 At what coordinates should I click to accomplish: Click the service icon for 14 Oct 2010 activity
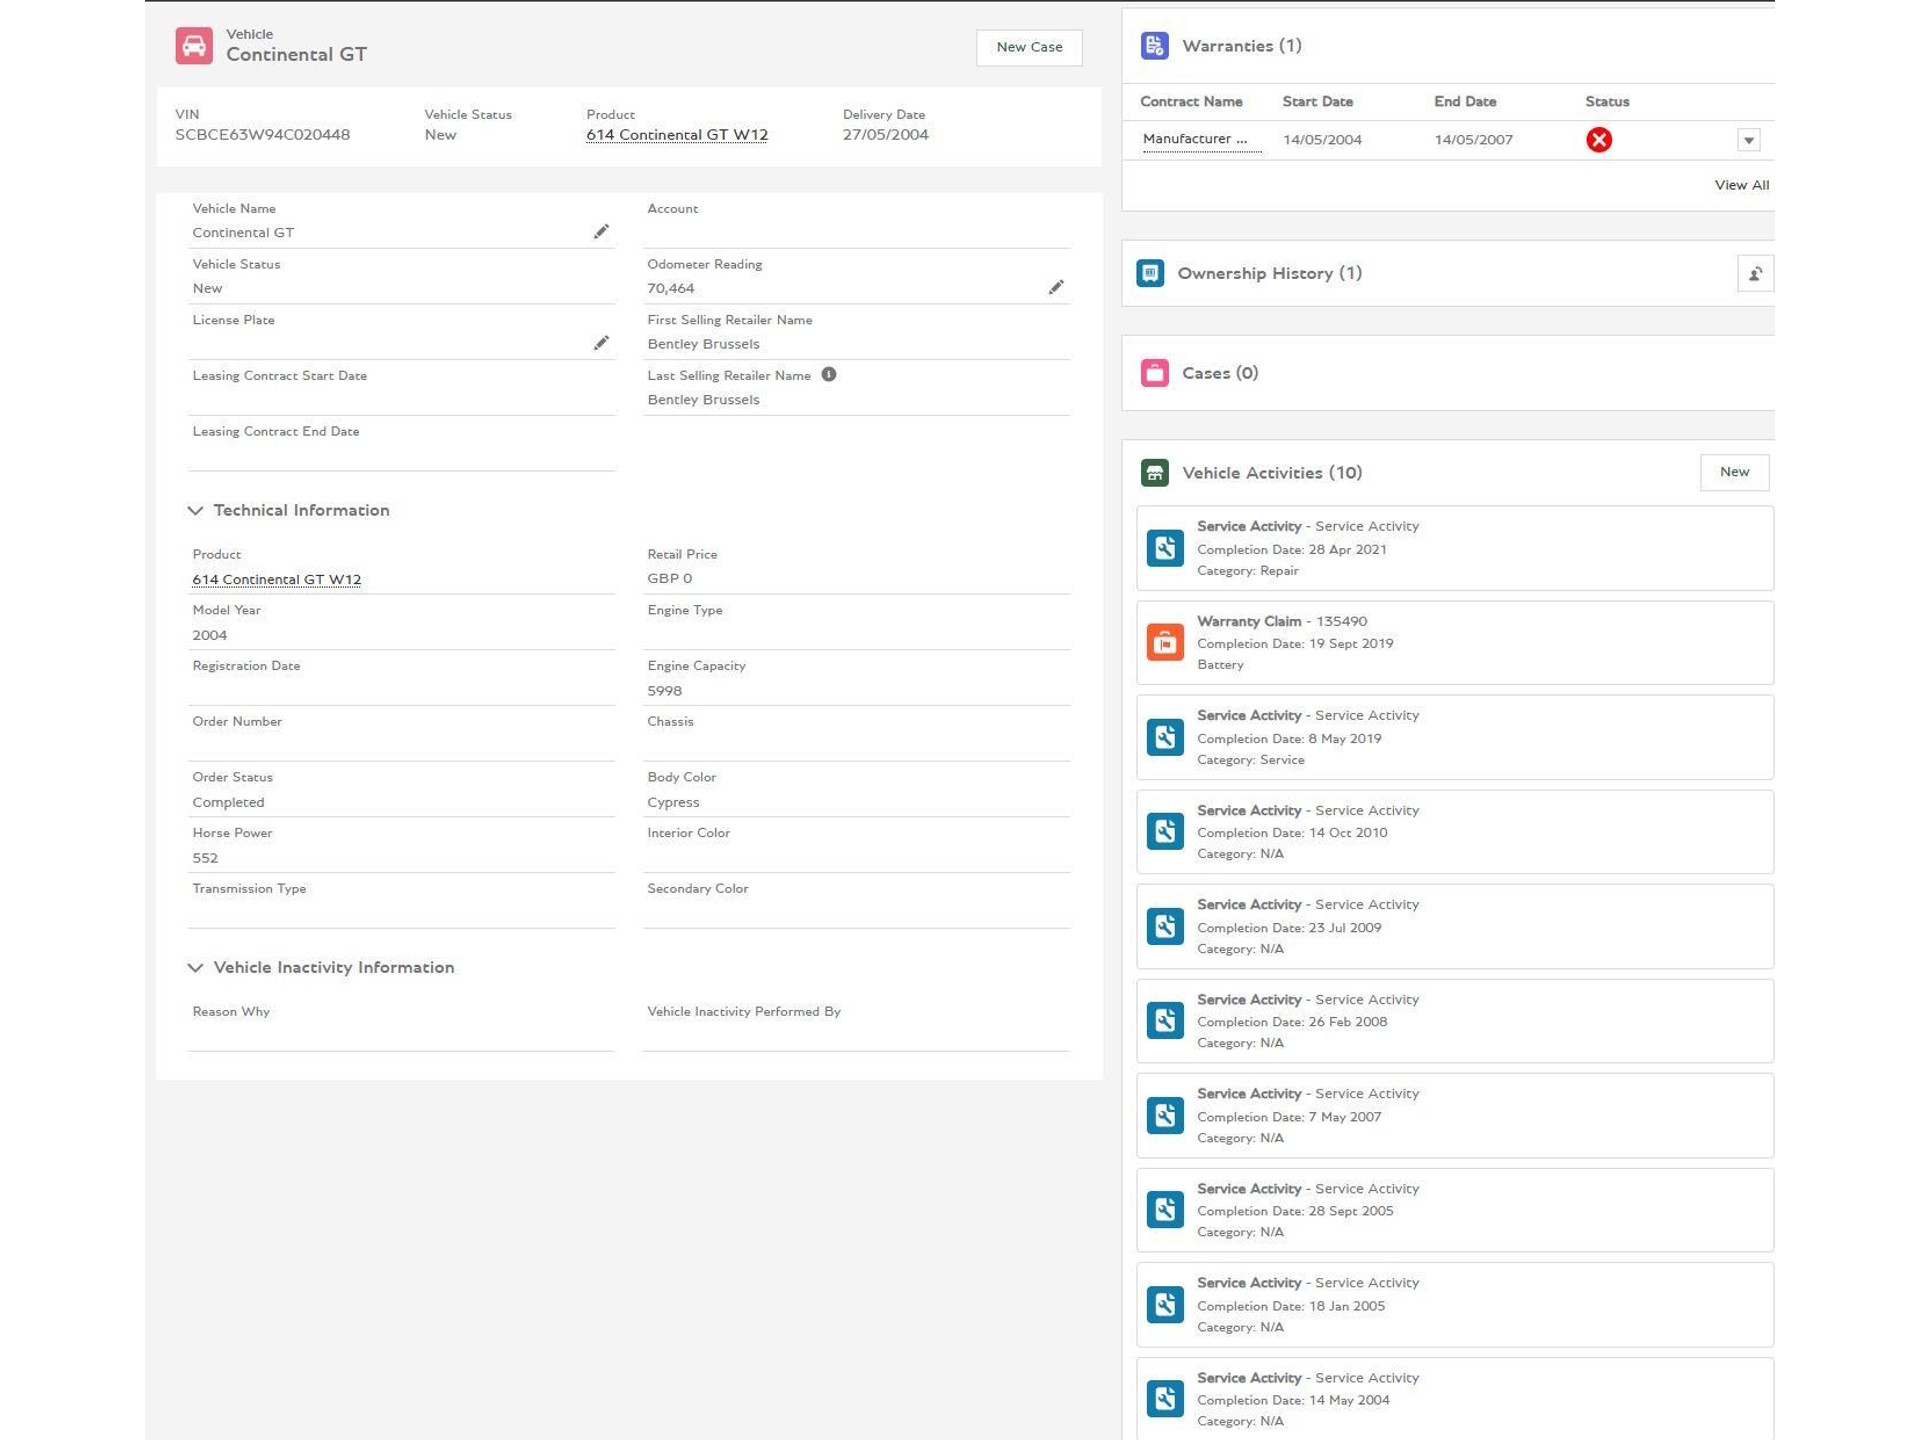tap(1165, 832)
